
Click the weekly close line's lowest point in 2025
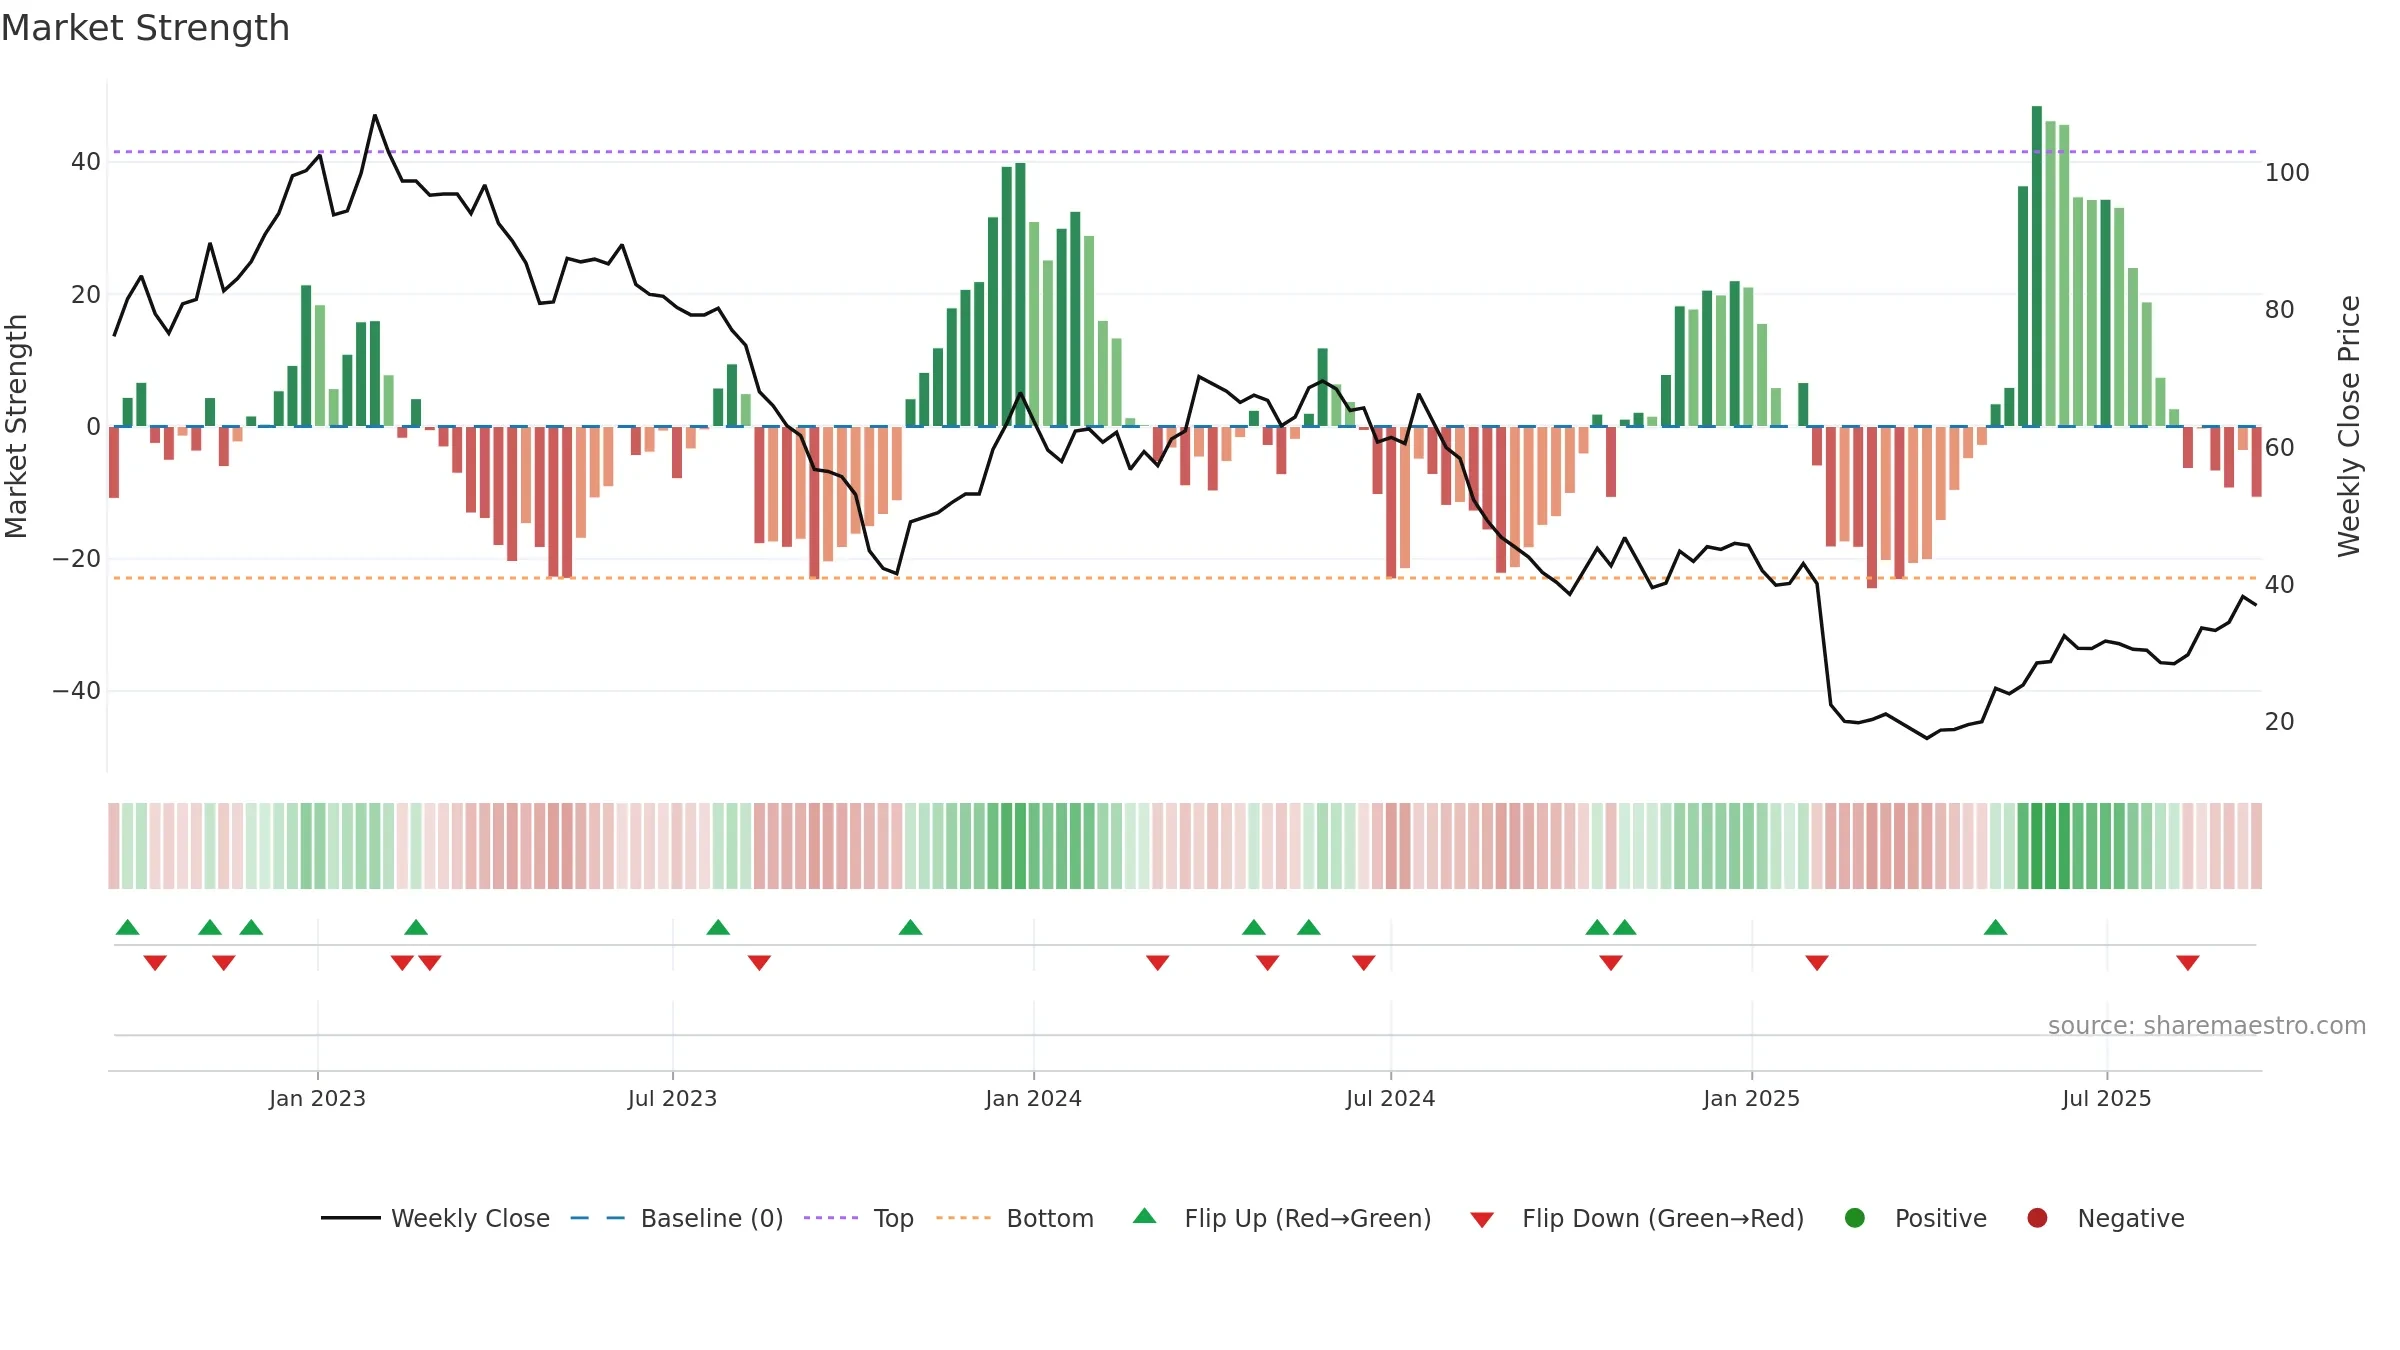(1927, 738)
